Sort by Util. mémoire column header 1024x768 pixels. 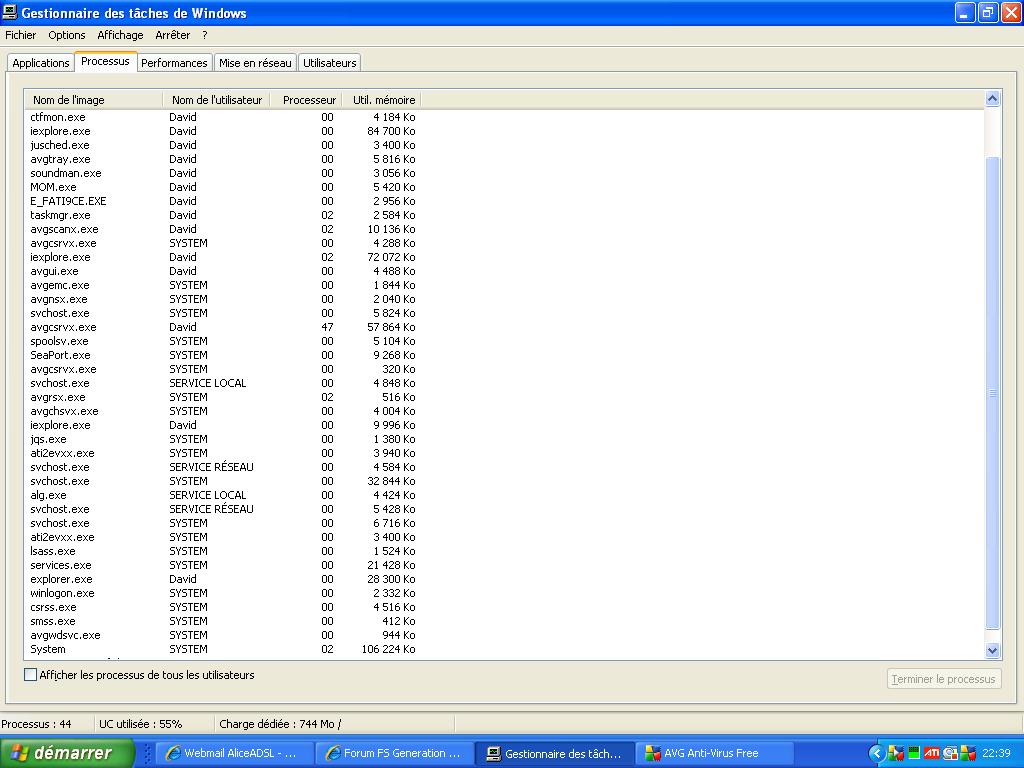click(x=381, y=100)
